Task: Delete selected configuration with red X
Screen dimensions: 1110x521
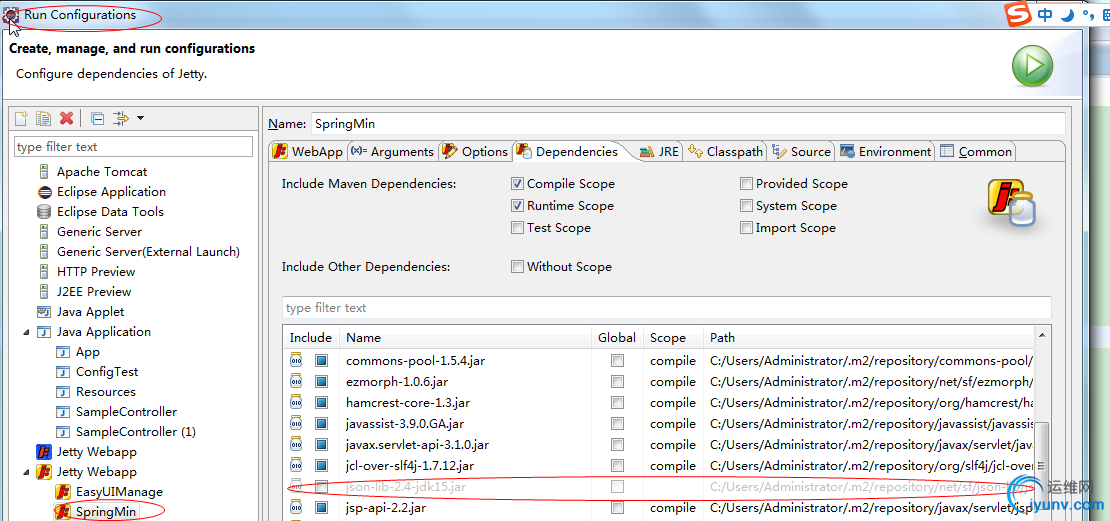Action: point(67,118)
